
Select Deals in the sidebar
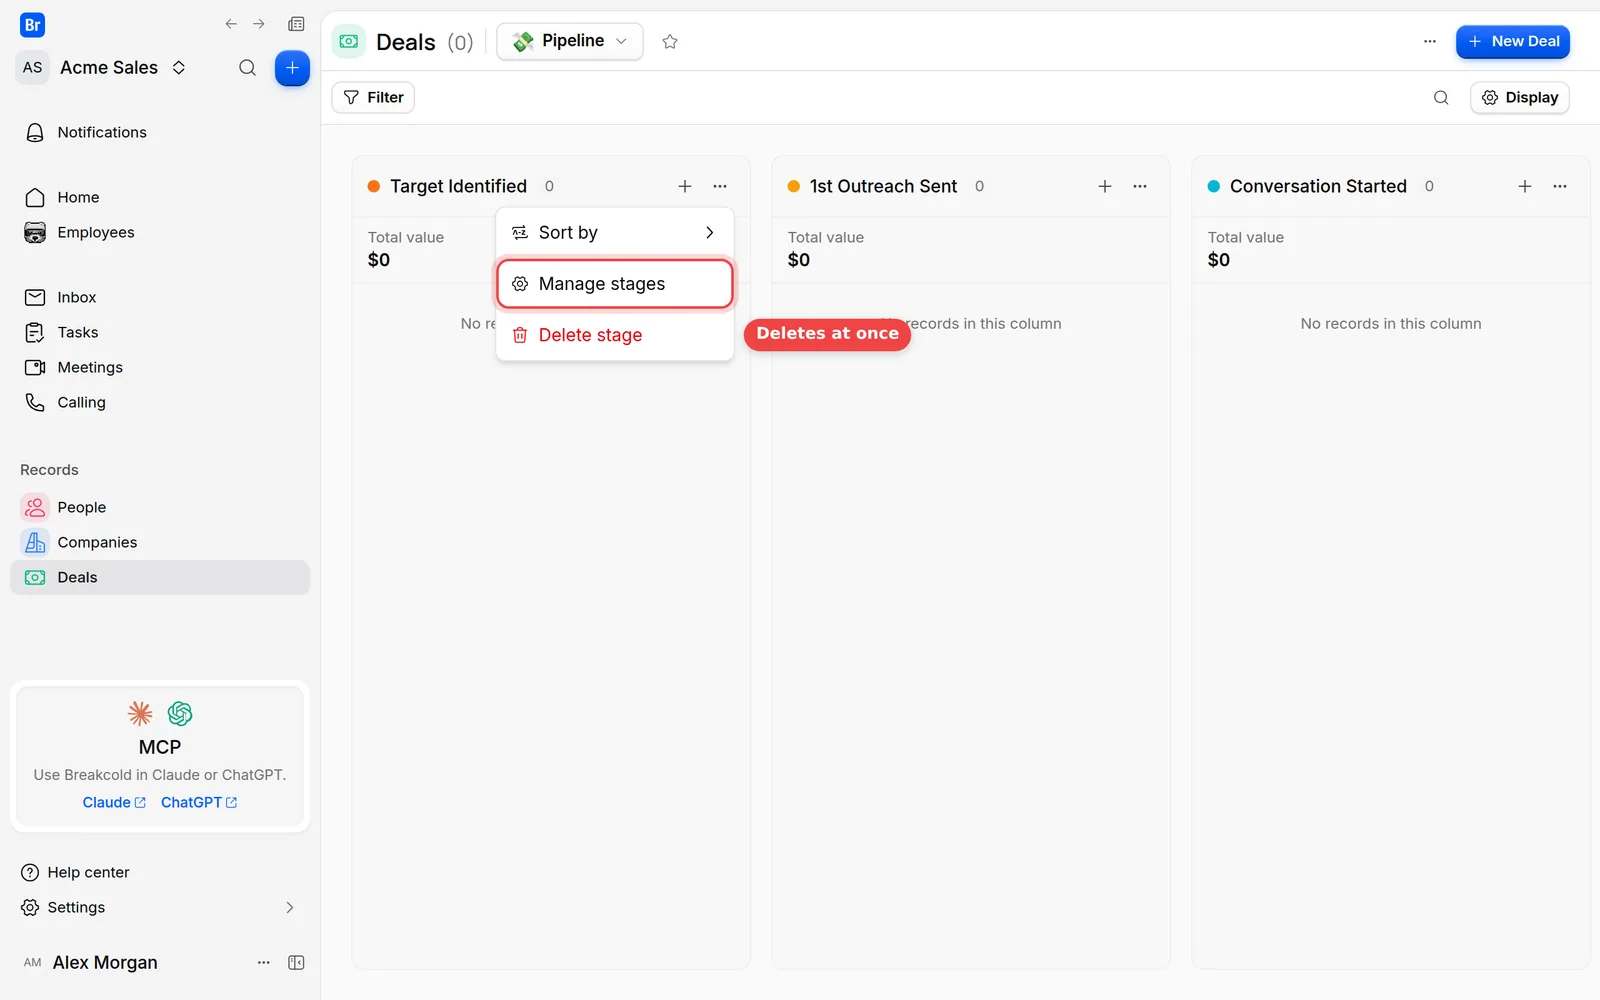point(160,577)
